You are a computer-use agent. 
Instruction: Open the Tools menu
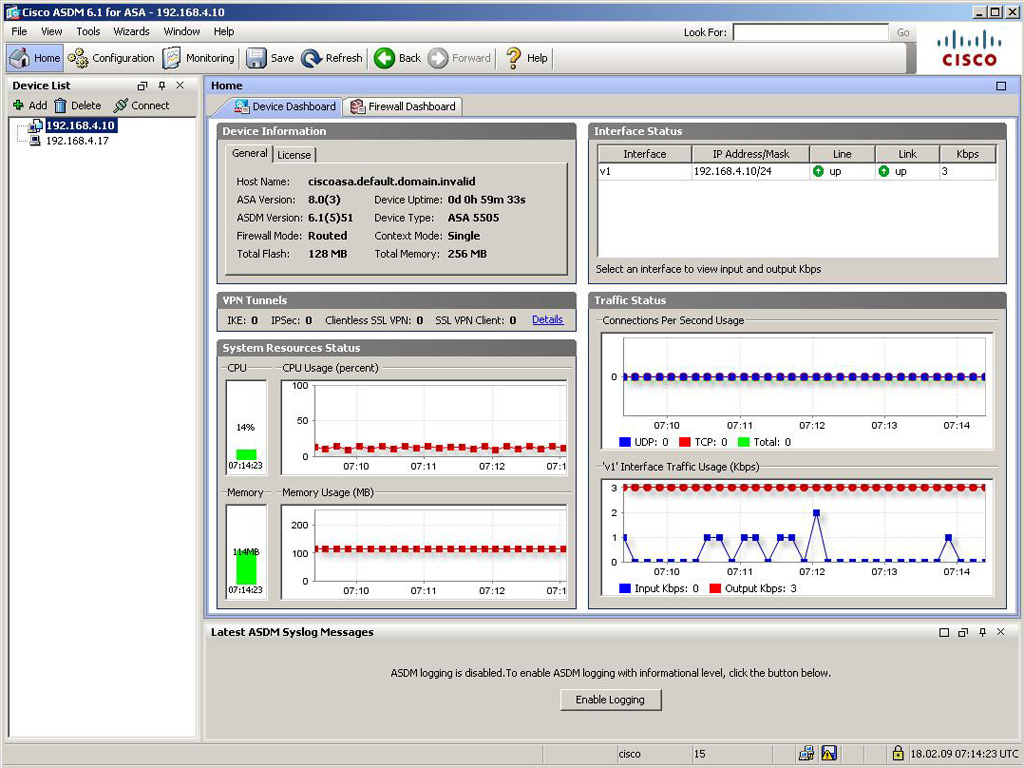(x=88, y=31)
